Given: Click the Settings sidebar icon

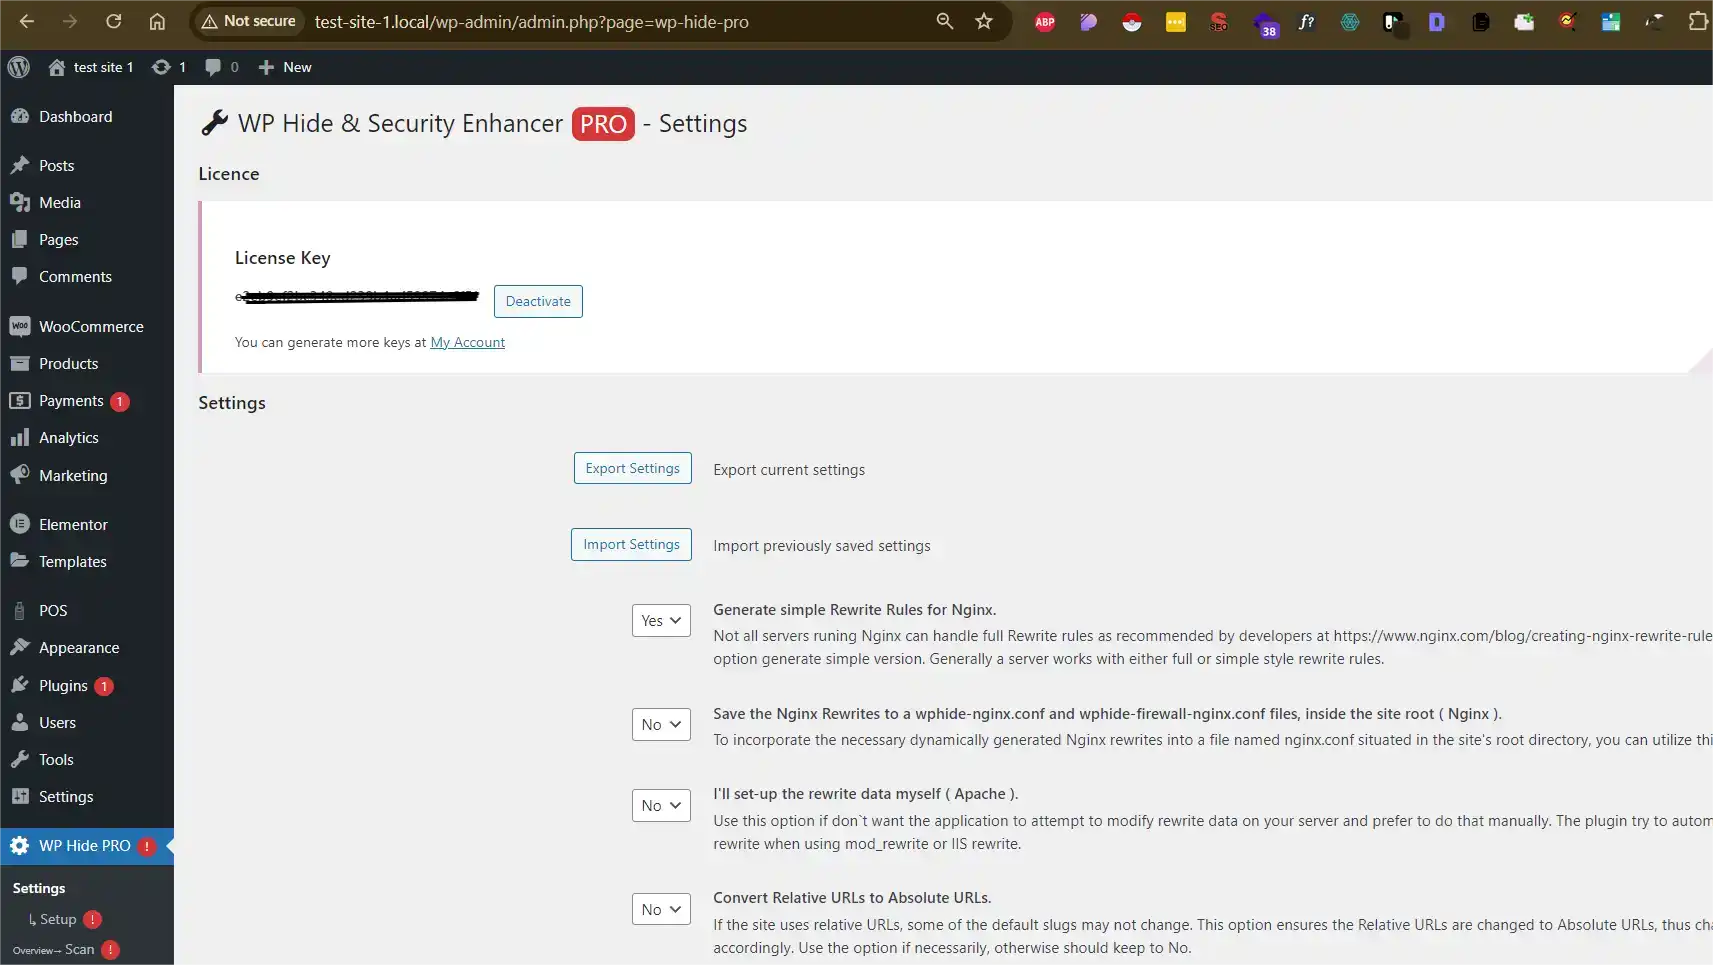Looking at the screenshot, I should [x=19, y=796].
